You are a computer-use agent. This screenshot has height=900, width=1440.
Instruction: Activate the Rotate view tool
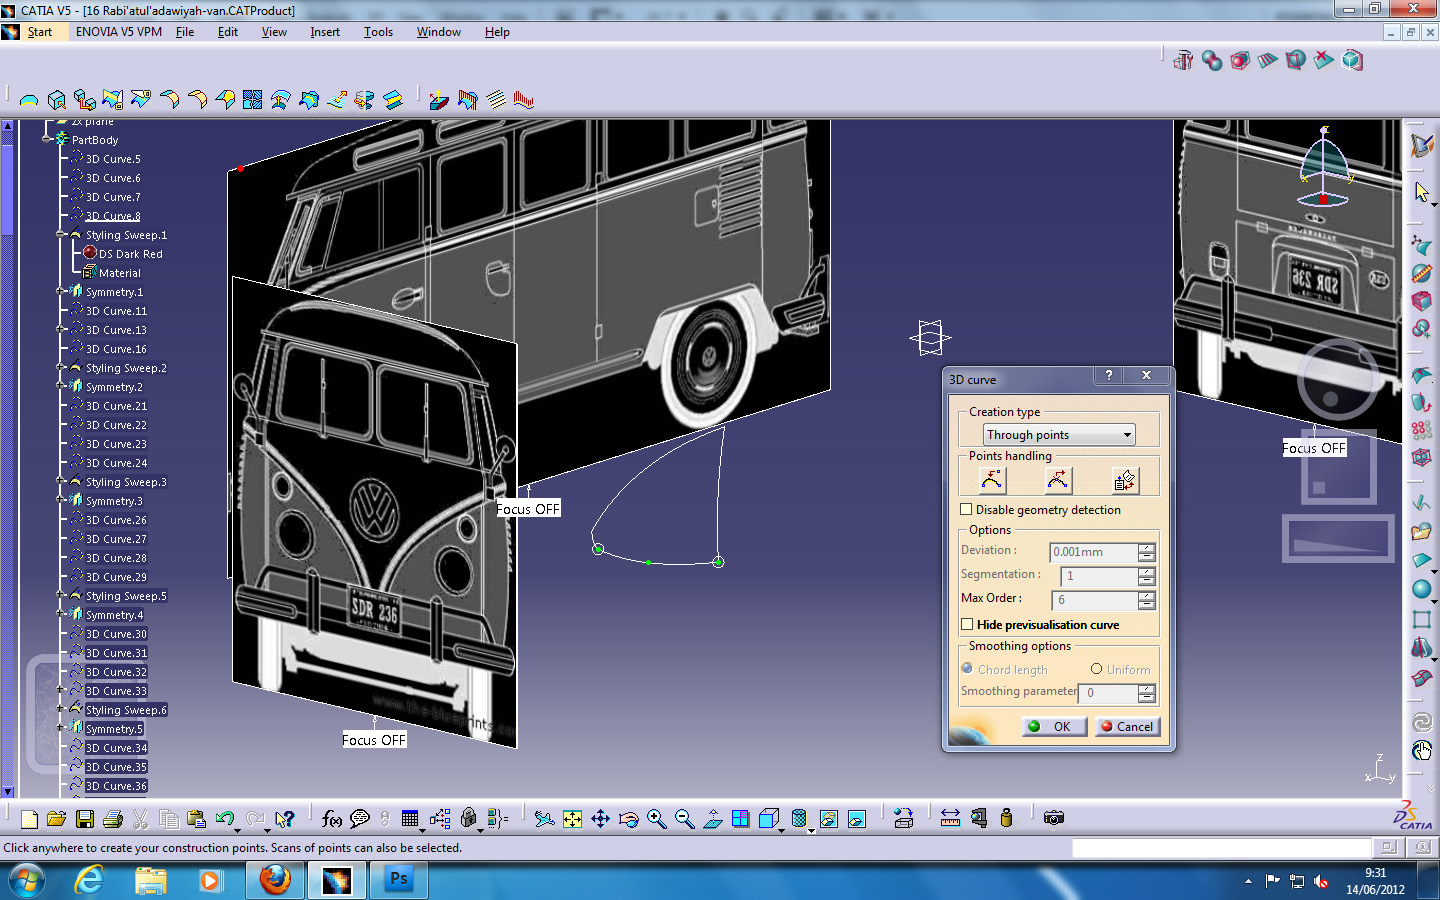tap(629, 818)
